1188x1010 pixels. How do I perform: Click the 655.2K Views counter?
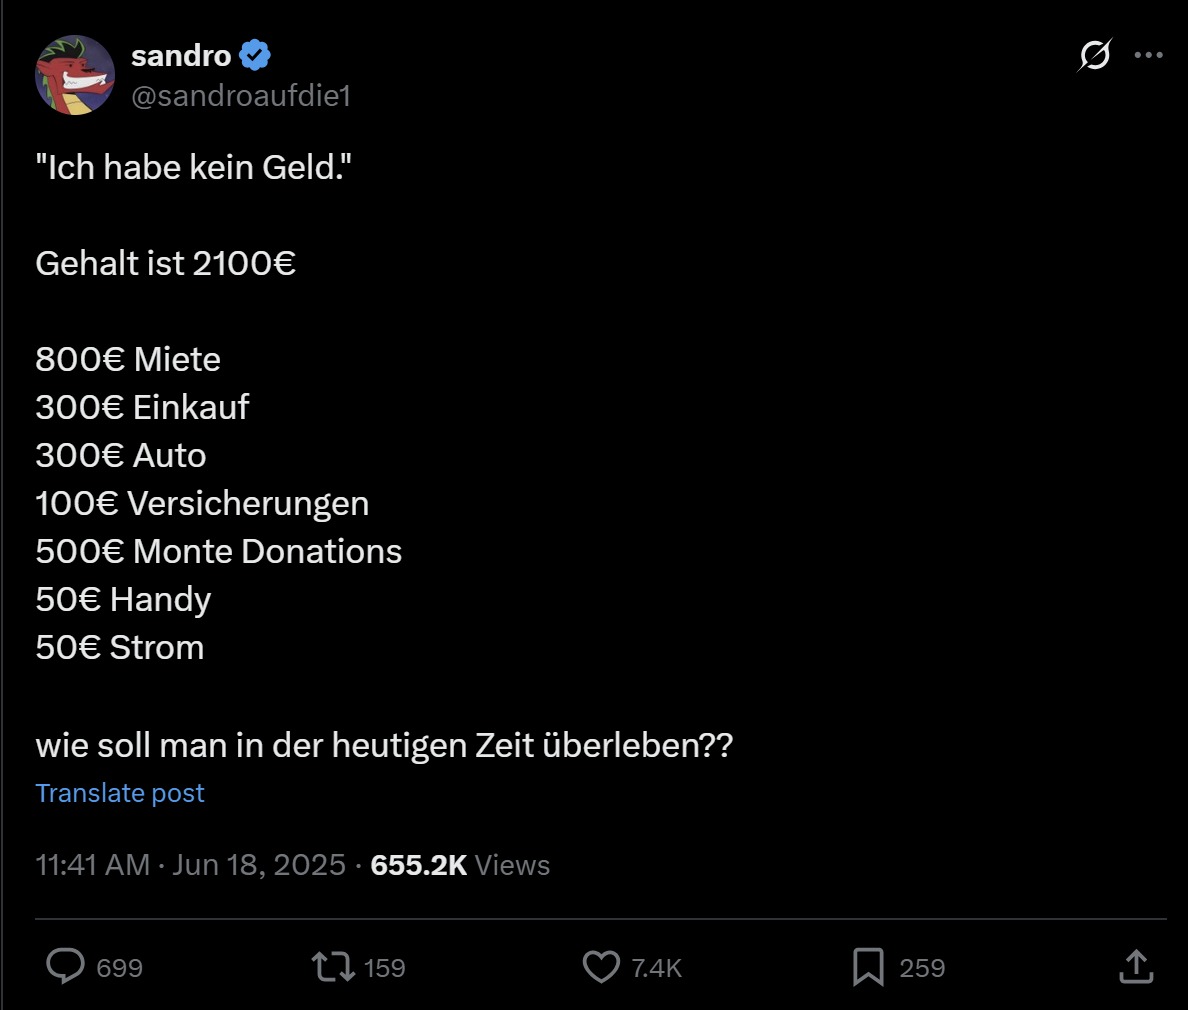[460, 865]
